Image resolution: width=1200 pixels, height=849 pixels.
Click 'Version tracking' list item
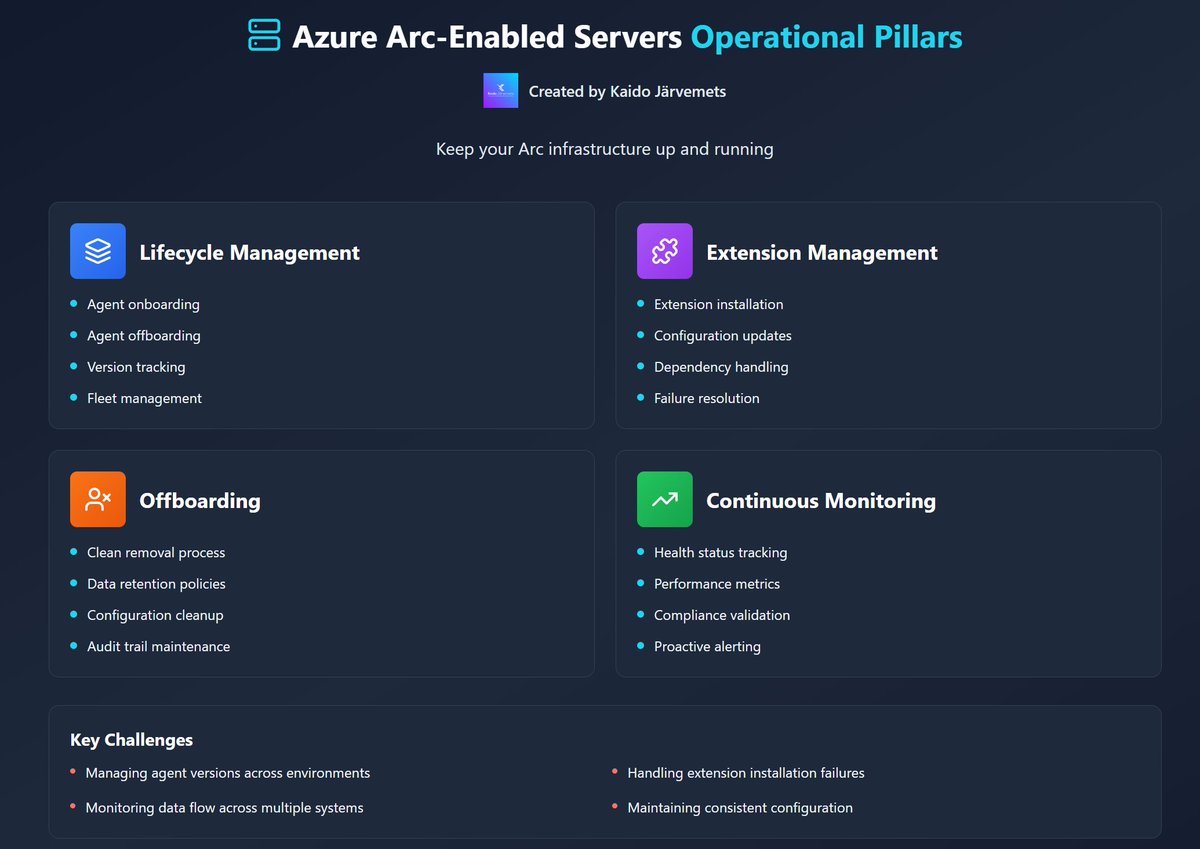(136, 367)
